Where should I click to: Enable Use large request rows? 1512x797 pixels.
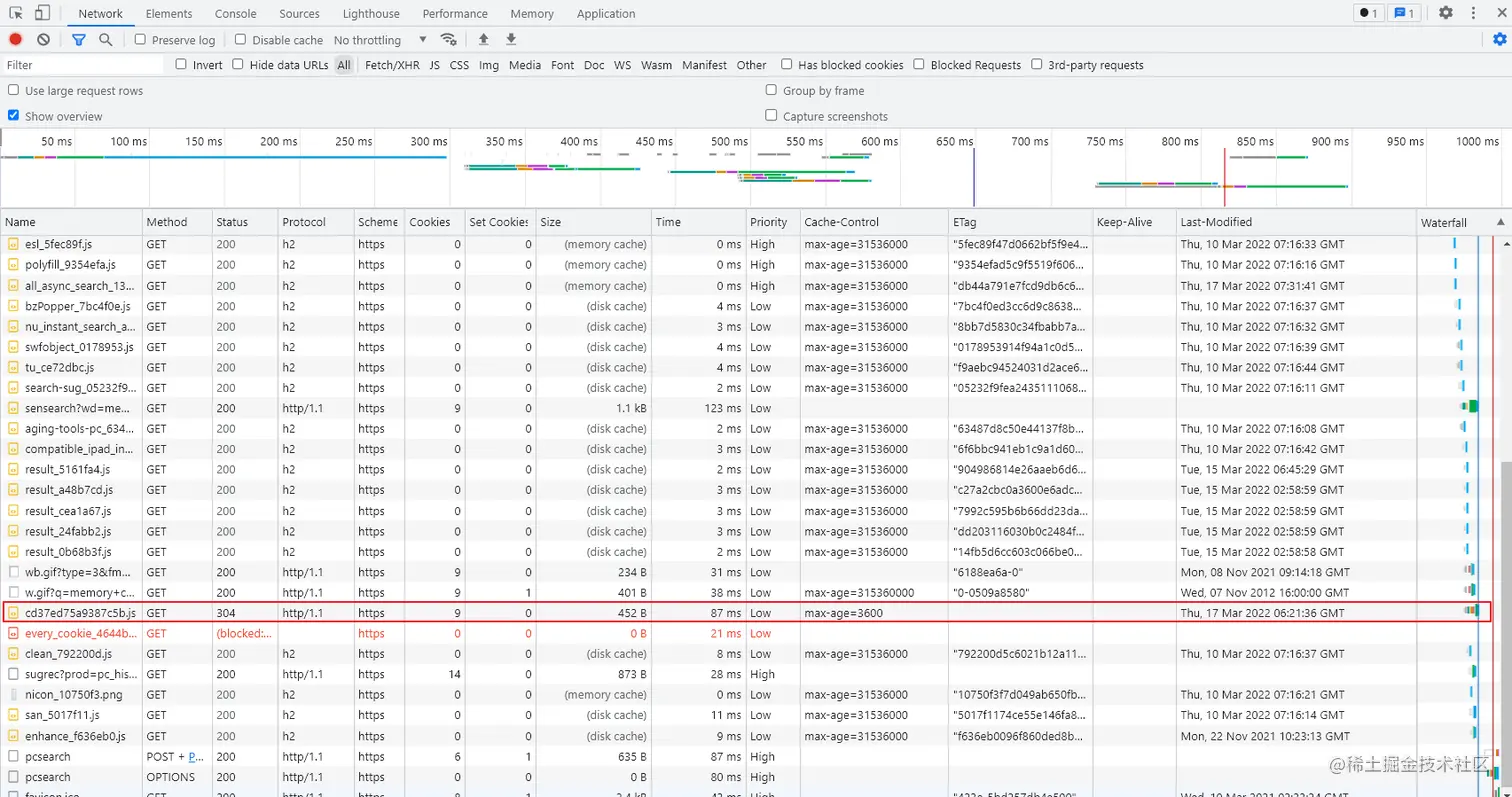pos(14,90)
